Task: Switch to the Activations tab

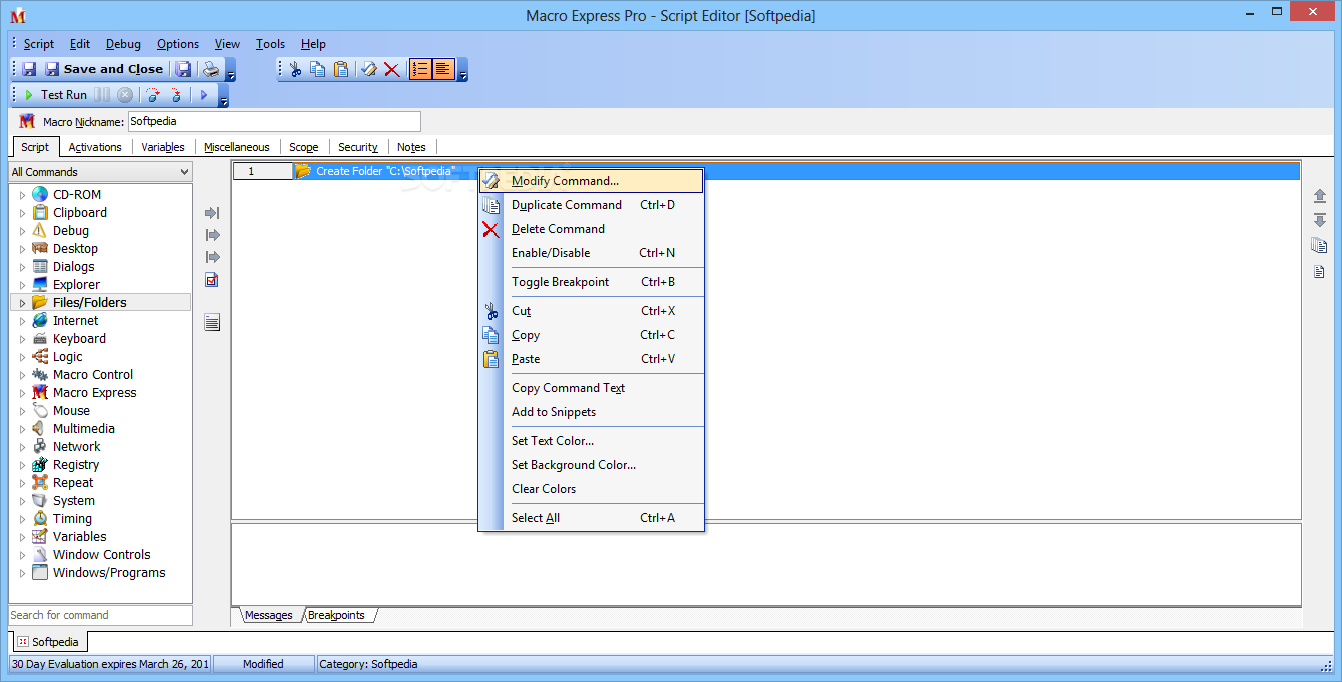Action: [x=95, y=147]
